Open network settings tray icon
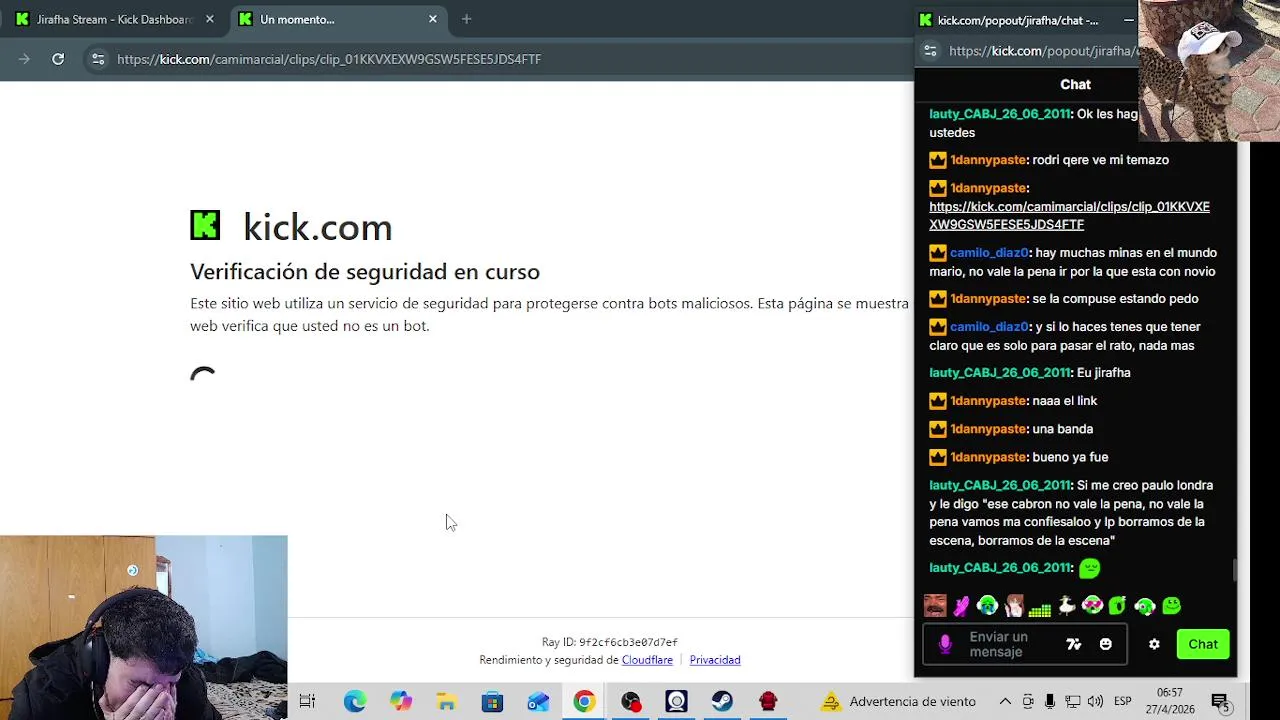 point(1072,701)
